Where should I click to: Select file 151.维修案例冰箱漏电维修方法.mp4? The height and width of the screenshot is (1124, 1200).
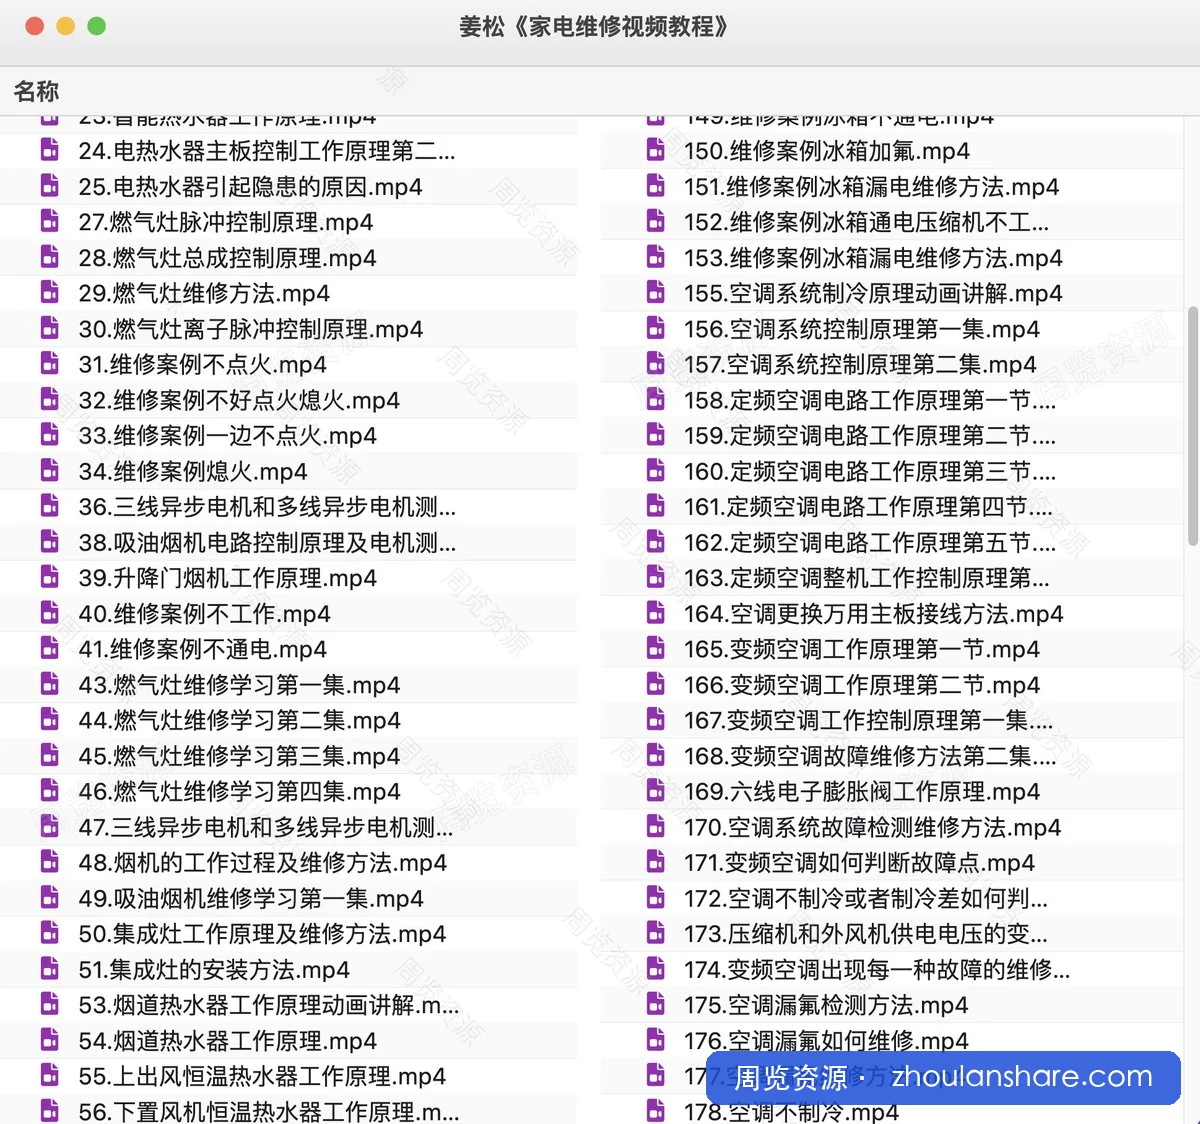[871, 187]
